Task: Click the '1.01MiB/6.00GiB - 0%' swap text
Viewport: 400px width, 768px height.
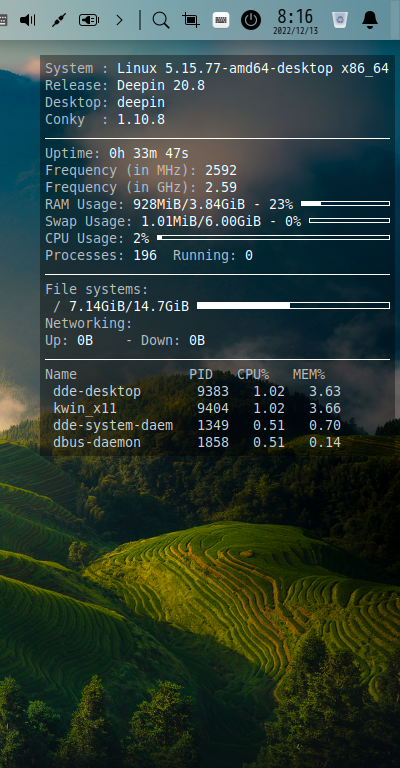Action: (x=221, y=221)
